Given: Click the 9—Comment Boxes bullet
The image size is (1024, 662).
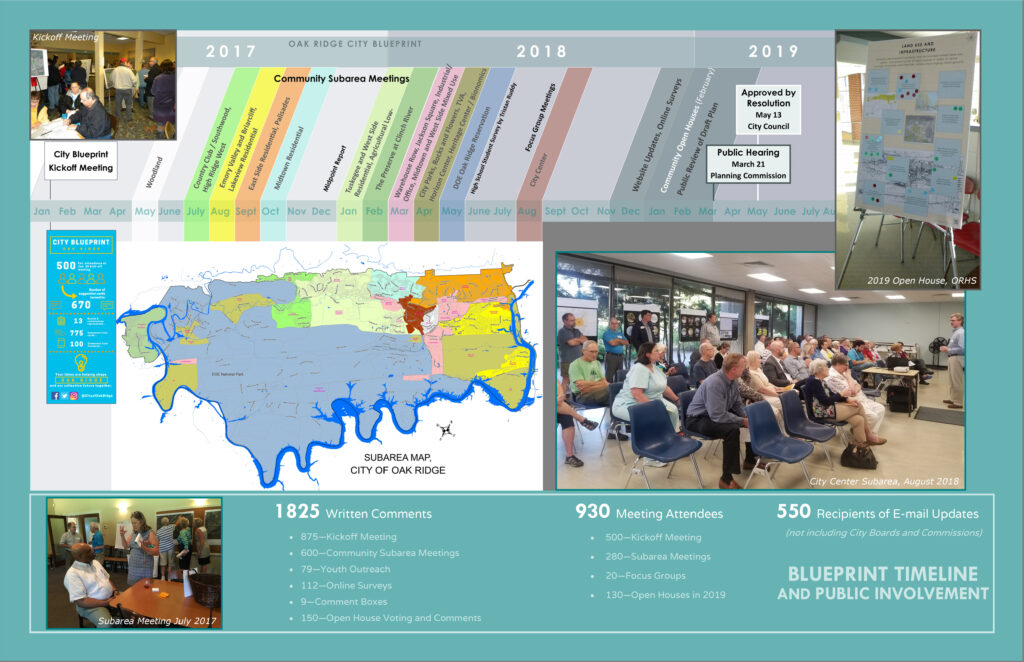Looking at the screenshot, I should 344,602.
